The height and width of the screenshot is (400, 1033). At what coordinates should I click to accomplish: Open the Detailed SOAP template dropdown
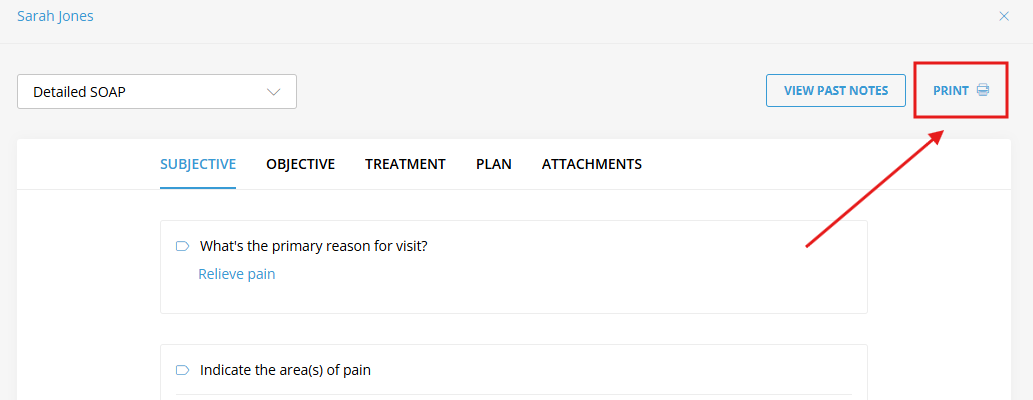(157, 92)
